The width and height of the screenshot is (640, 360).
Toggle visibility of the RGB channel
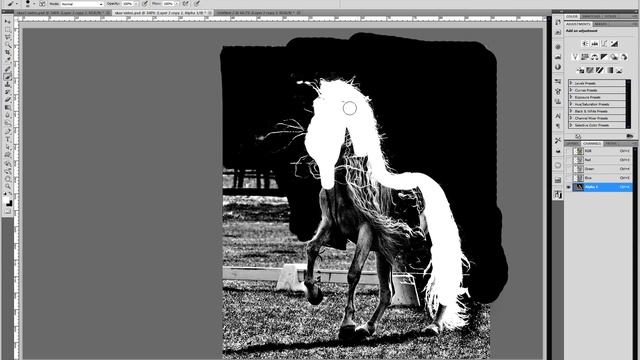[x=569, y=151]
